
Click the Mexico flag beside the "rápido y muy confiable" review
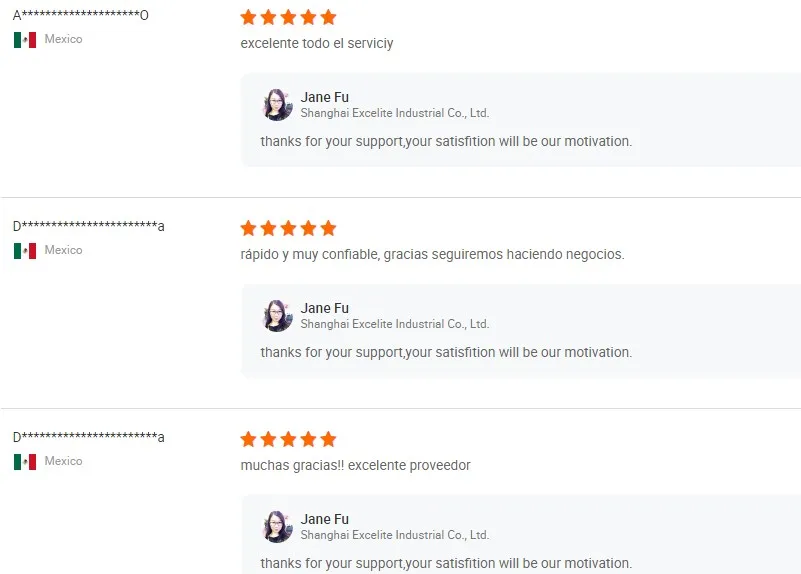[x=25, y=251]
